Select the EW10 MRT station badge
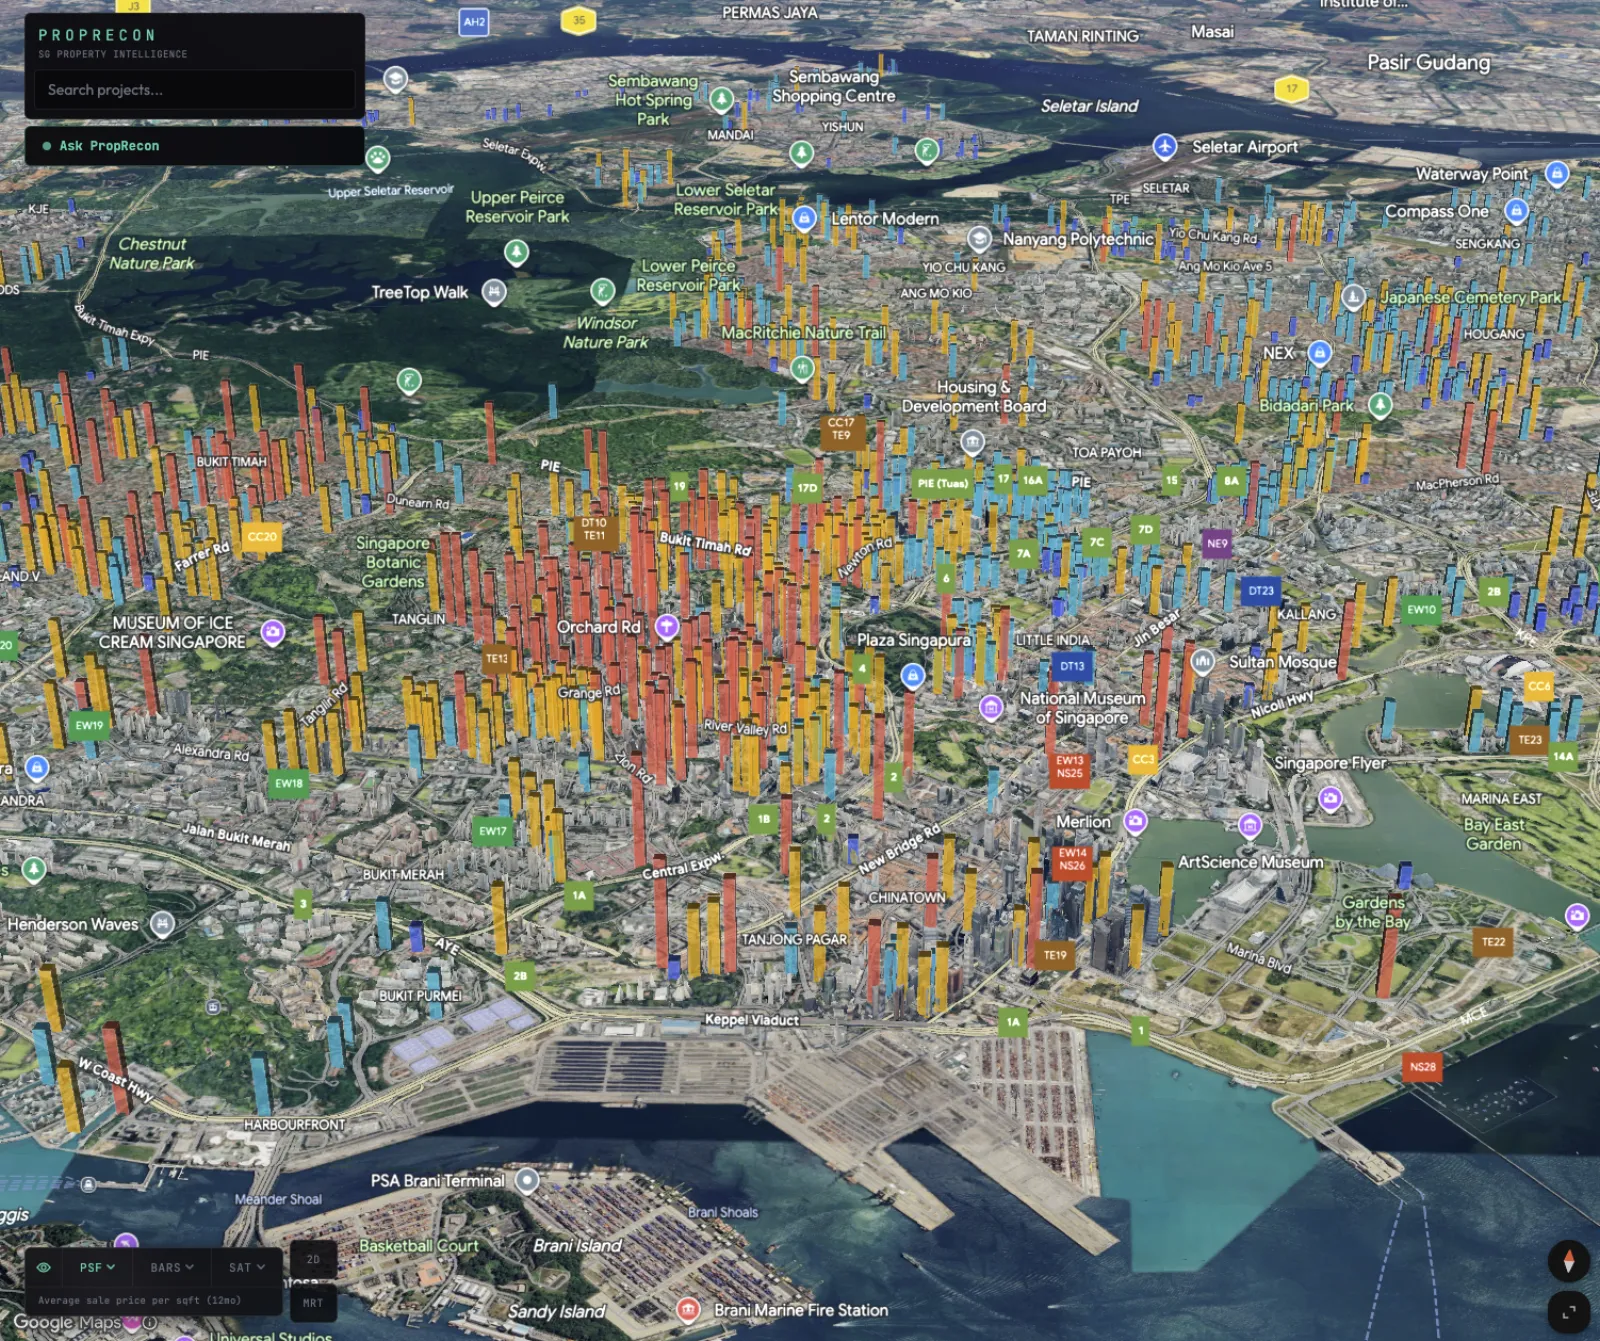This screenshot has width=1600, height=1341. 1421,609
